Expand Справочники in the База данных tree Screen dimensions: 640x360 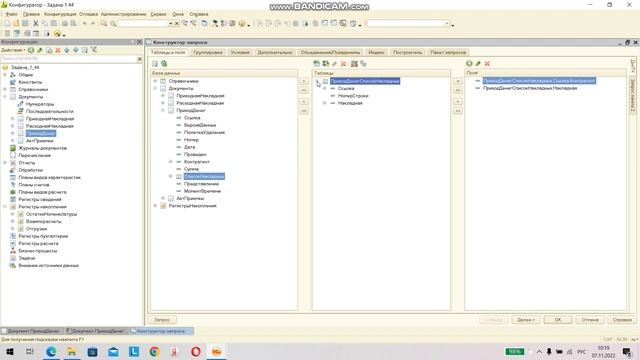156,81
